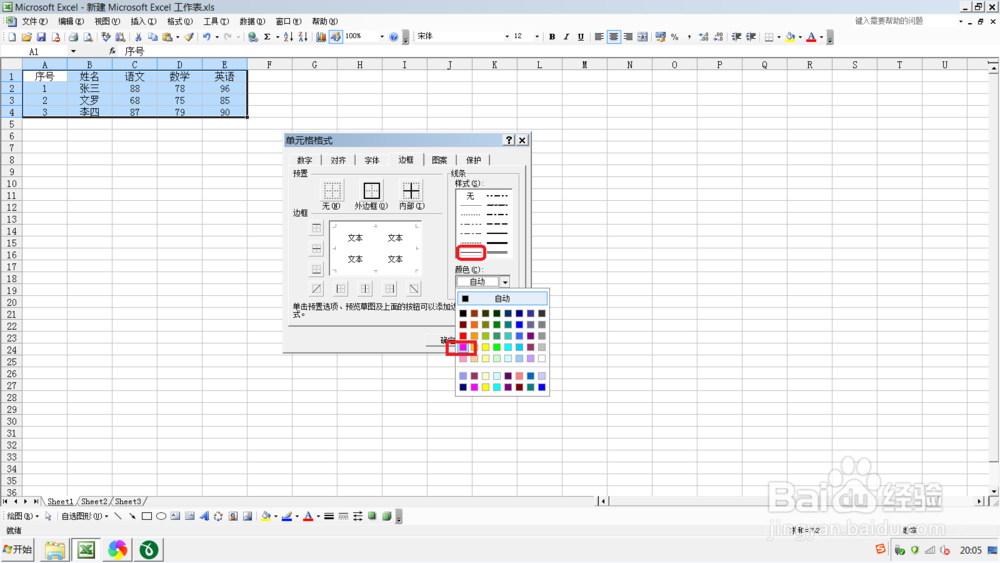Toggle Align Right in toolbar
This screenshot has height=563, width=1000.
(628, 37)
